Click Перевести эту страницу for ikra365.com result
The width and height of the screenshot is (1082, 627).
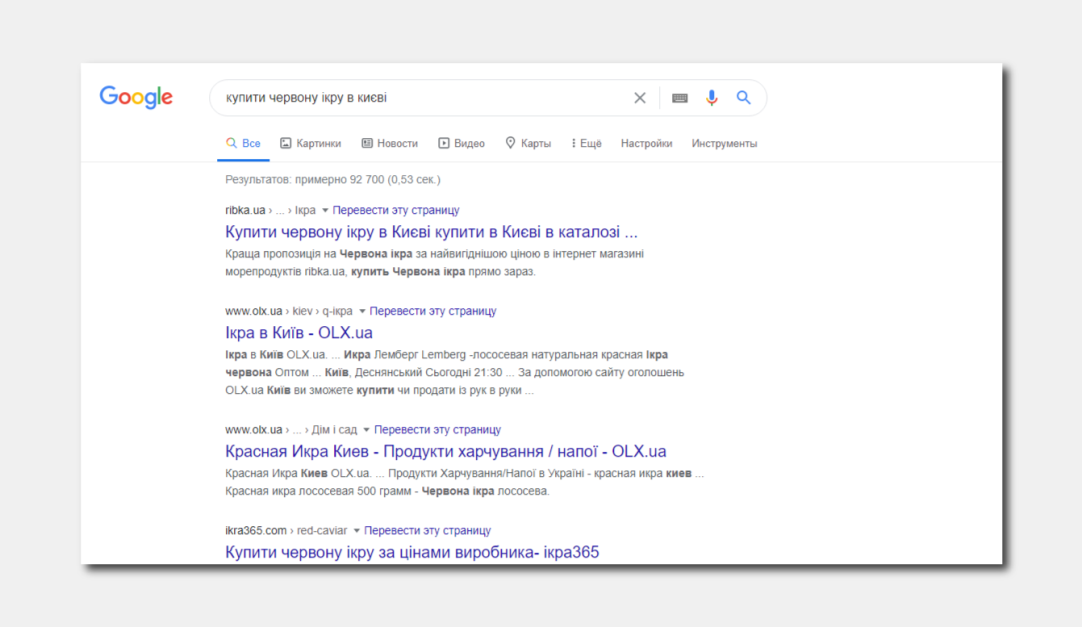tap(428, 530)
